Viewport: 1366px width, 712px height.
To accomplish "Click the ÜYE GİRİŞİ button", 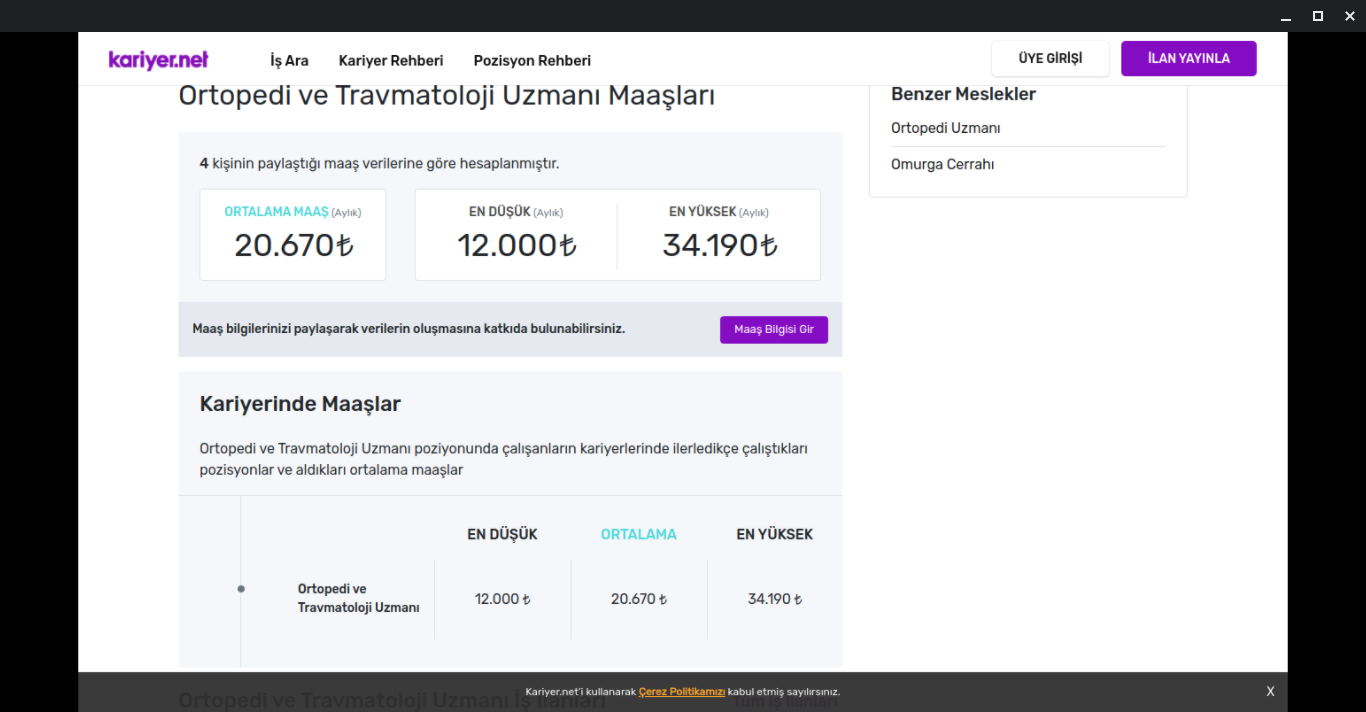I will [1050, 59].
